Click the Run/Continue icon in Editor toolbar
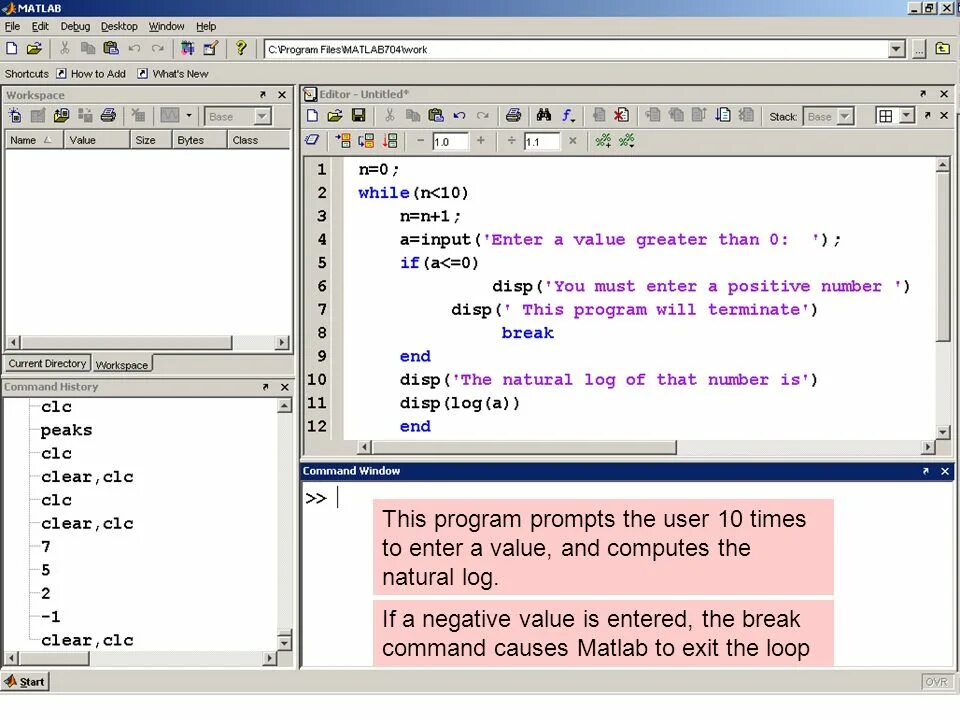 (x=723, y=115)
